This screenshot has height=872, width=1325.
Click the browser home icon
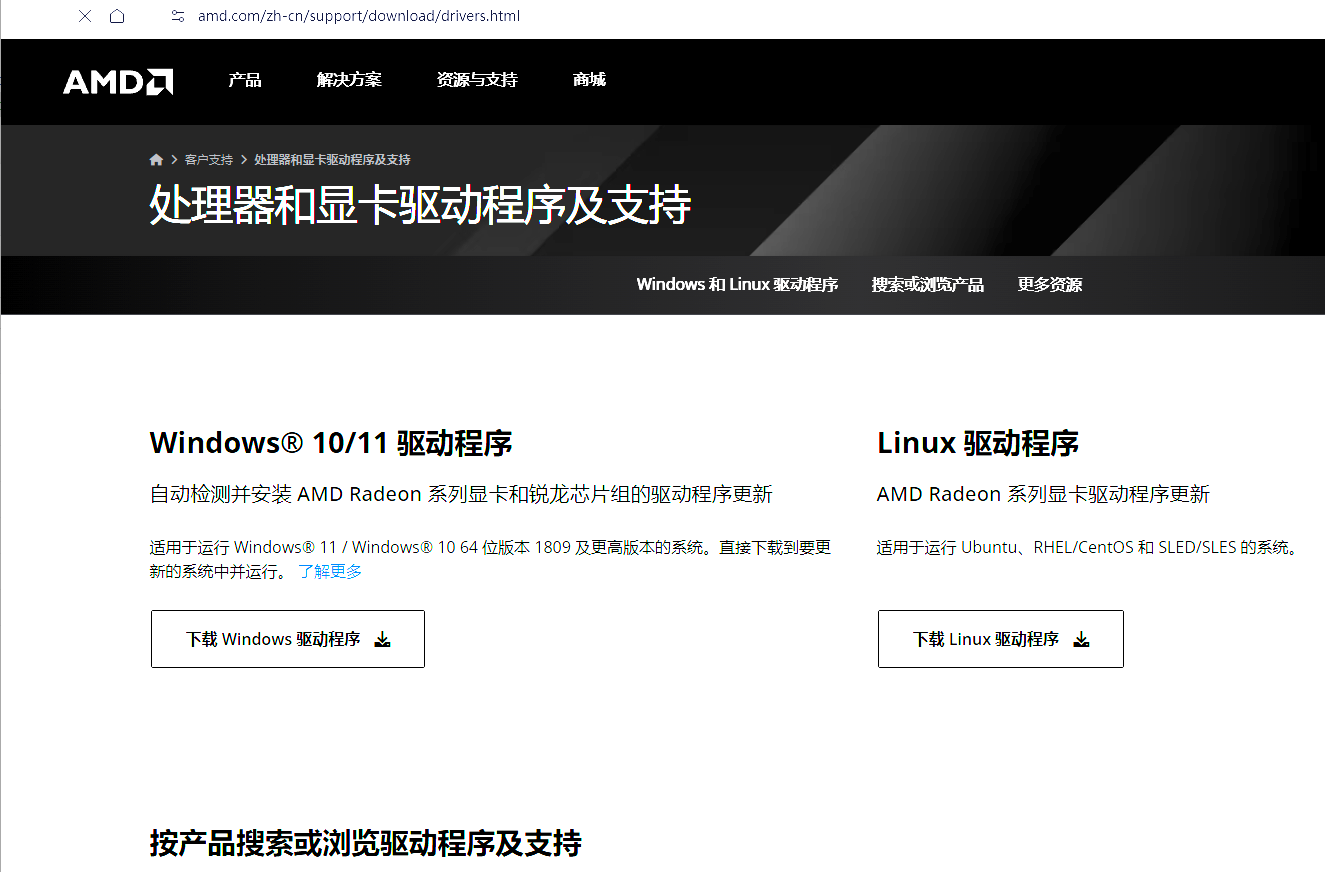(117, 16)
